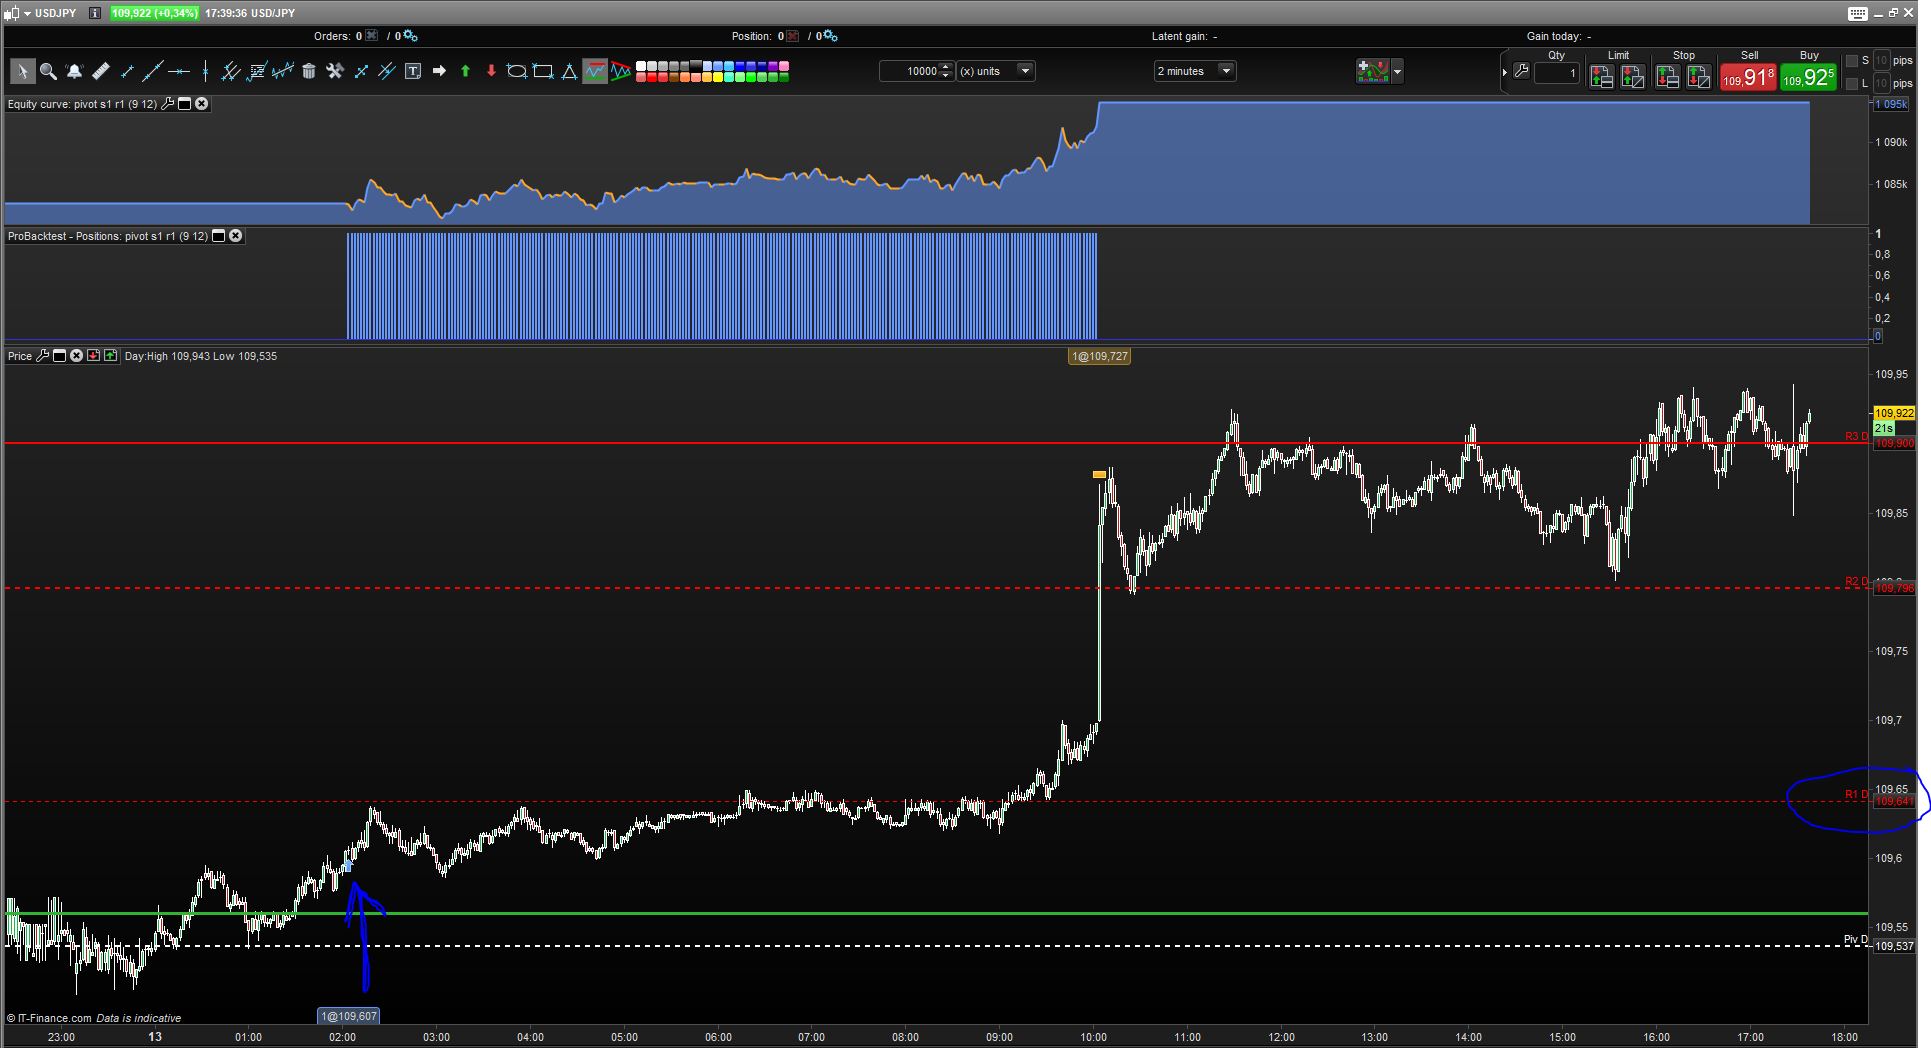The height and width of the screenshot is (1048, 1931).
Task: Open the hammer and wrench tools icon
Action: (335, 71)
